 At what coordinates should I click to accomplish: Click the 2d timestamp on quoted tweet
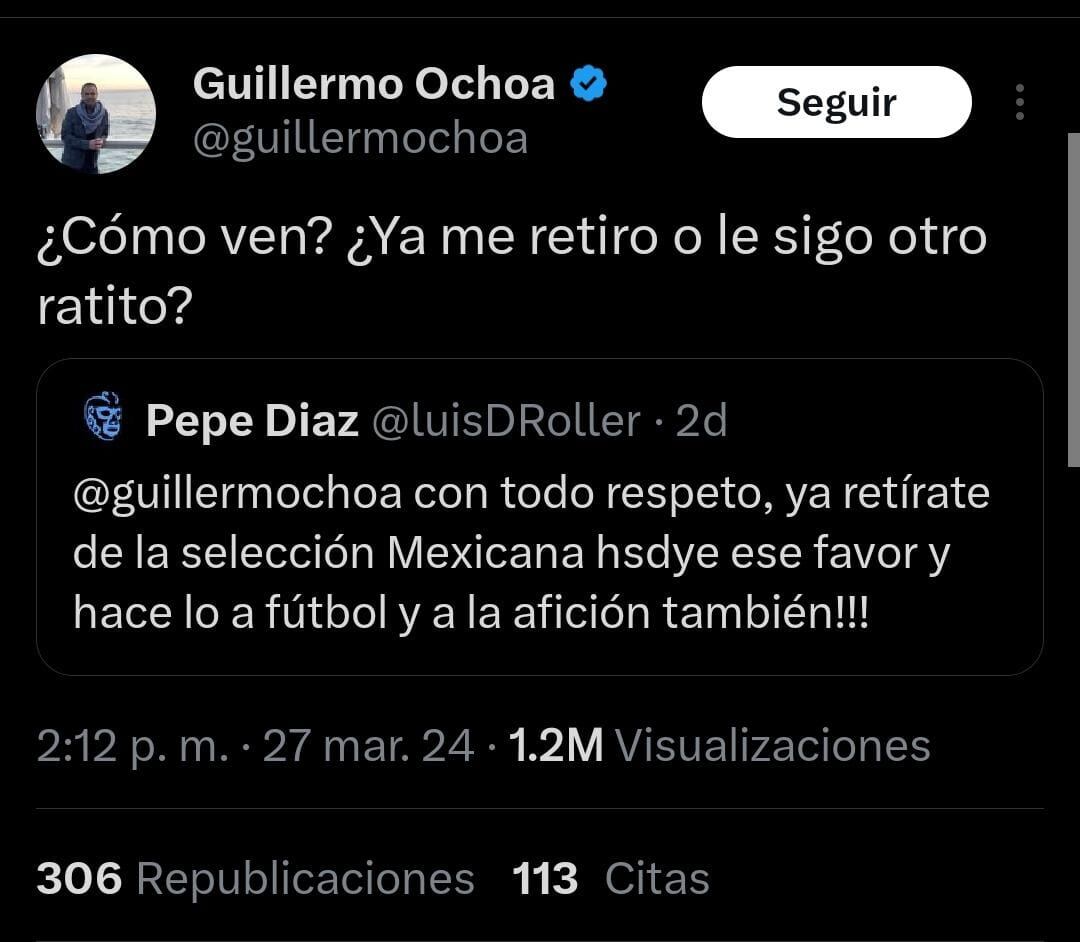click(701, 422)
